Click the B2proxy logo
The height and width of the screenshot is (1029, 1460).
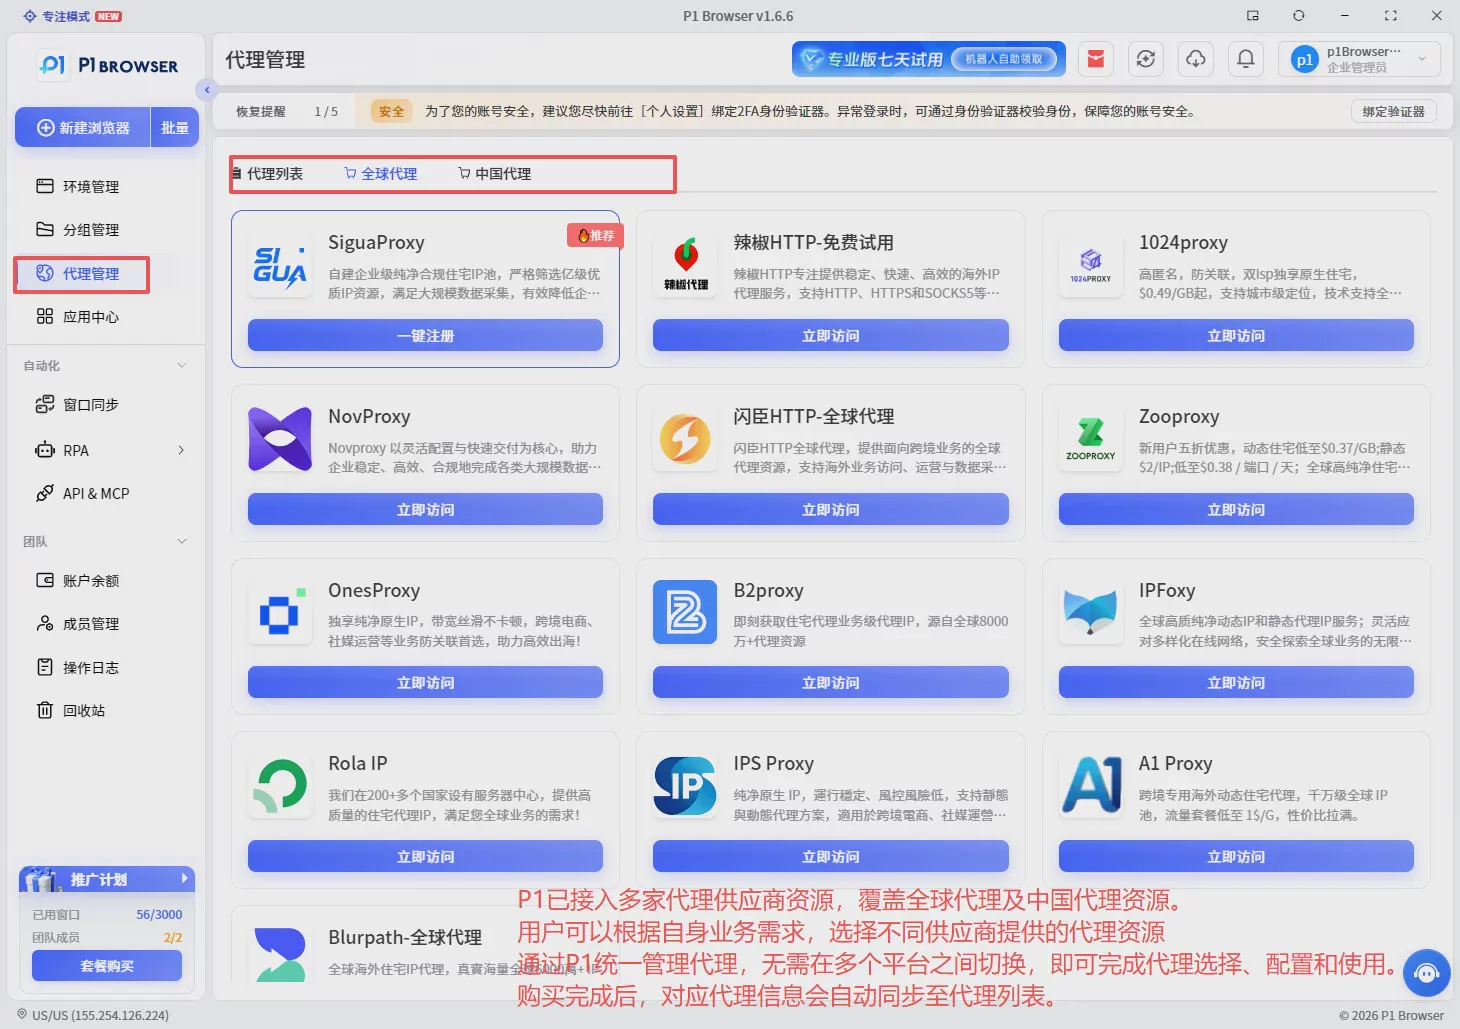tap(685, 612)
